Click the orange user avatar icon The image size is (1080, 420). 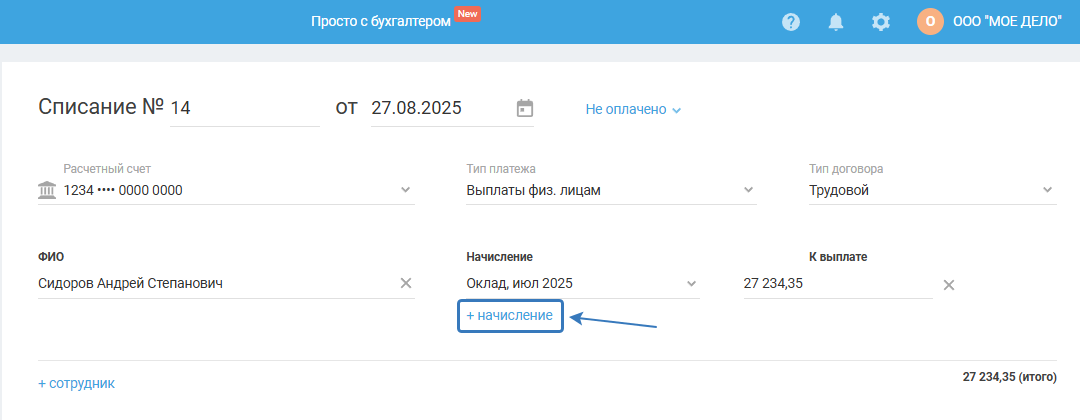click(930, 22)
